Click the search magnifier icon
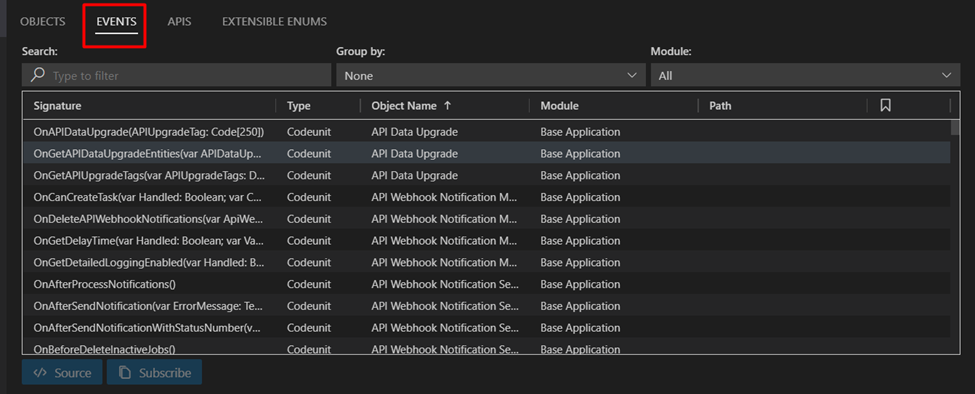This screenshot has width=975, height=394. 38,75
